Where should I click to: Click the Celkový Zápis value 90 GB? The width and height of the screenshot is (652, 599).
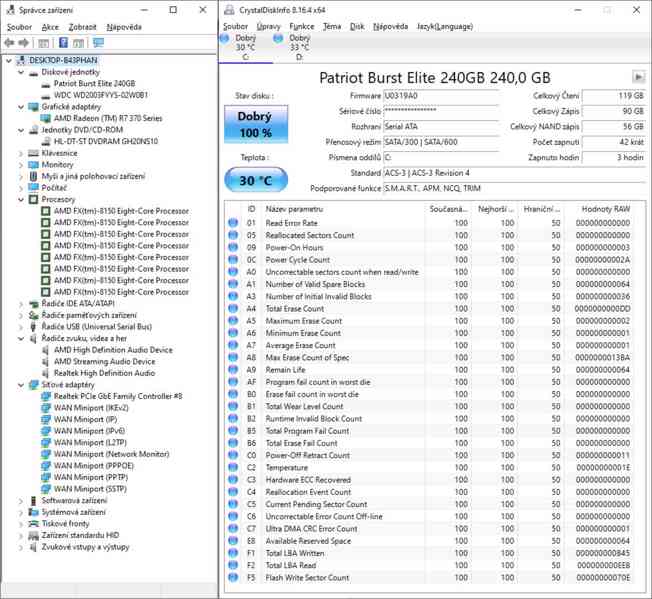(613, 111)
